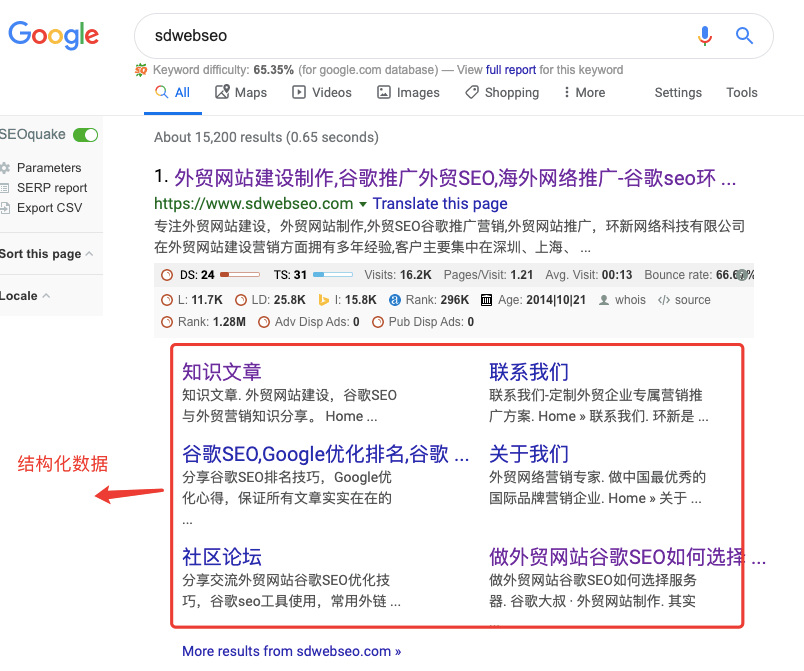This screenshot has width=804, height=671.
Task: Open the whois lookup
Action: click(630, 300)
